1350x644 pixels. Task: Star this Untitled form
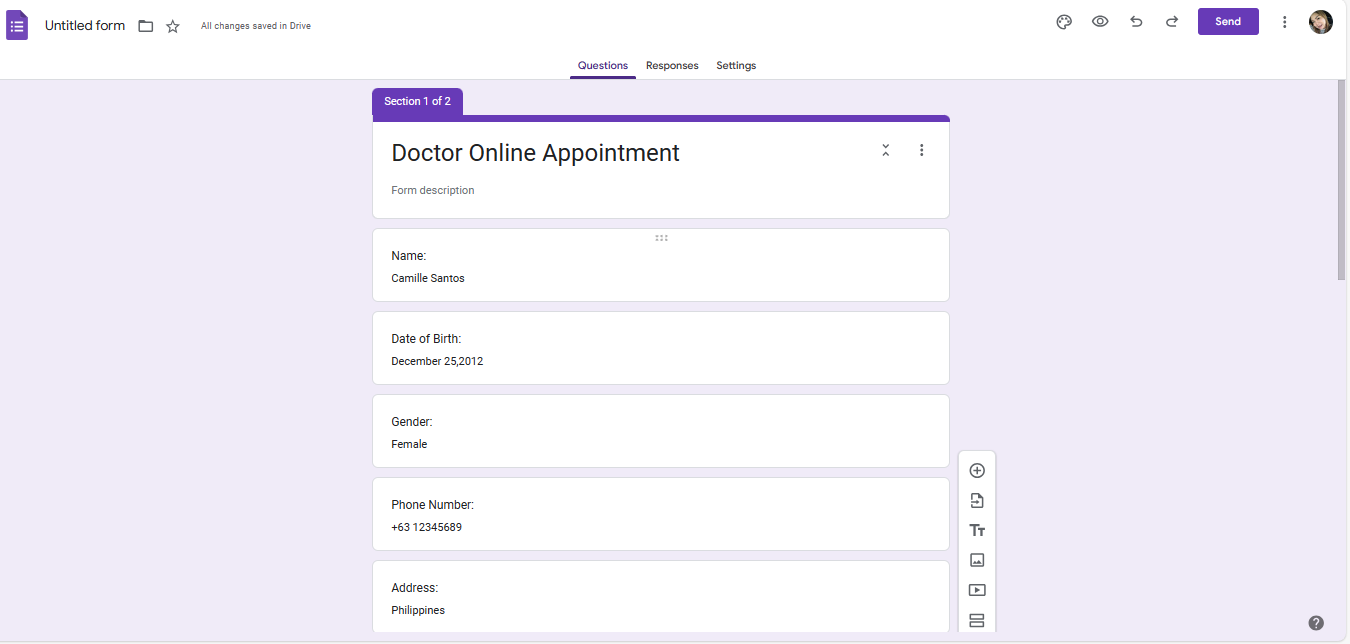pos(173,26)
